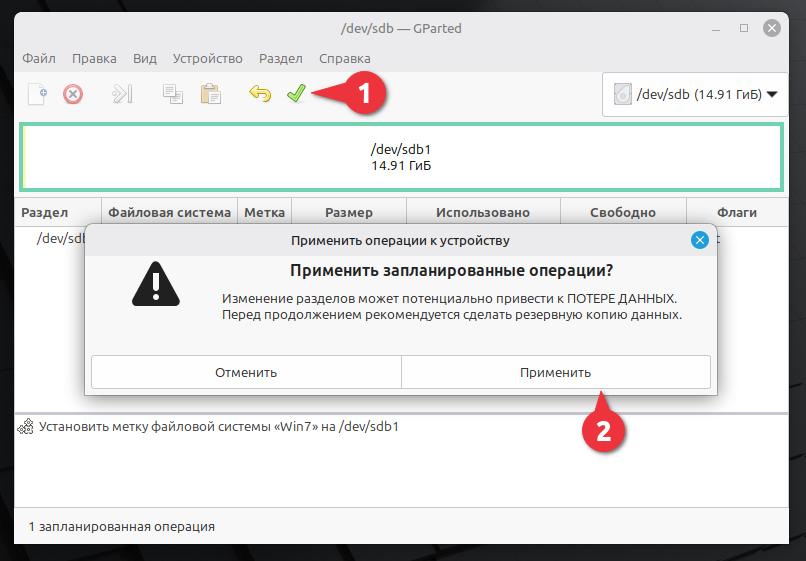The width and height of the screenshot is (806, 561).
Task: Click the gear icon beside pending operation
Action: coord(26,427)
